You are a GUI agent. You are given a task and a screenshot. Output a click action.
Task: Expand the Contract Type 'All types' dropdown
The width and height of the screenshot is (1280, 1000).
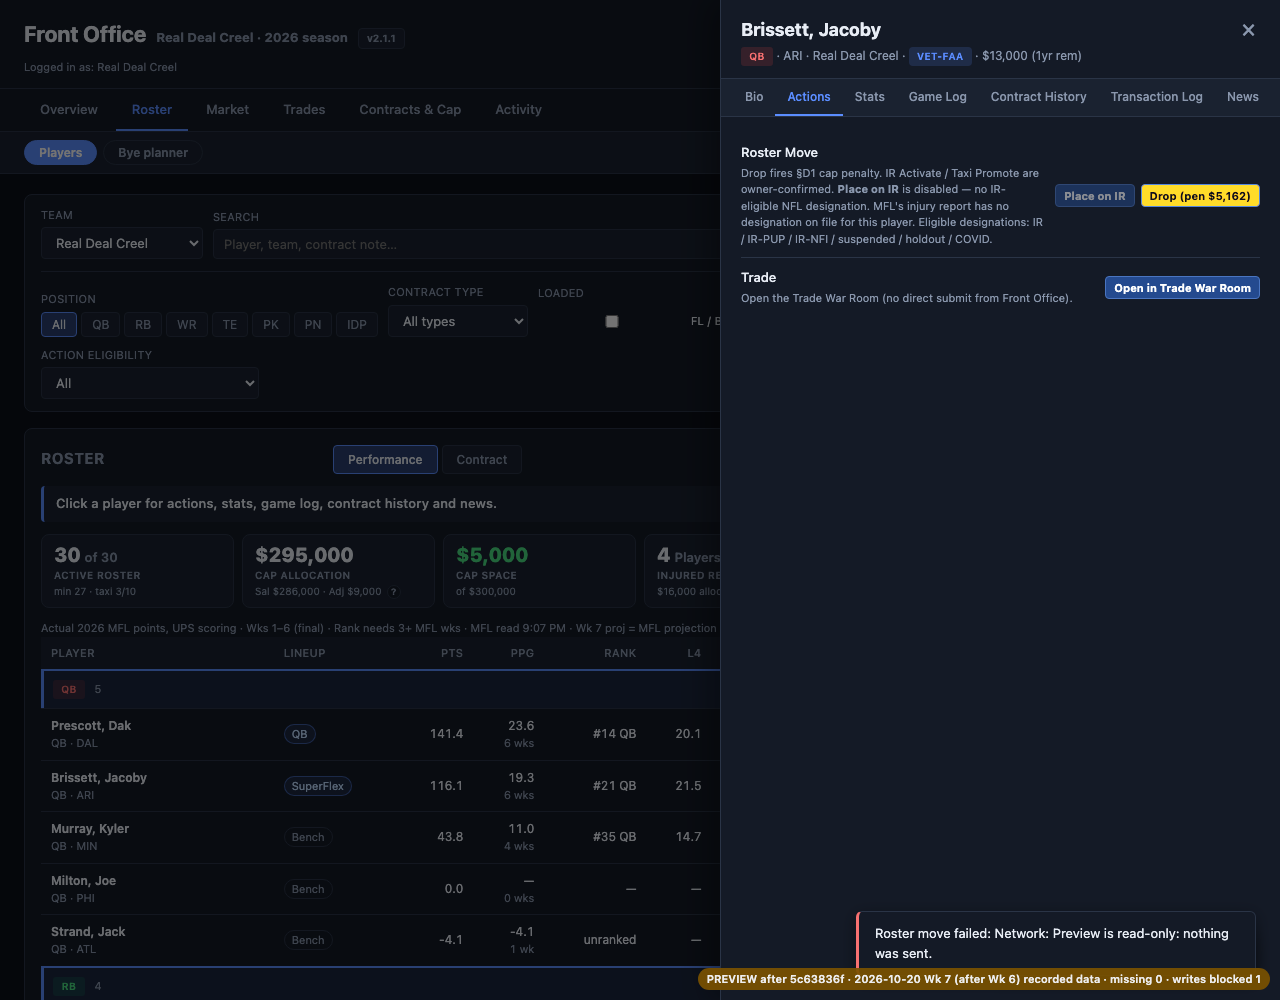tap(458, 321)
